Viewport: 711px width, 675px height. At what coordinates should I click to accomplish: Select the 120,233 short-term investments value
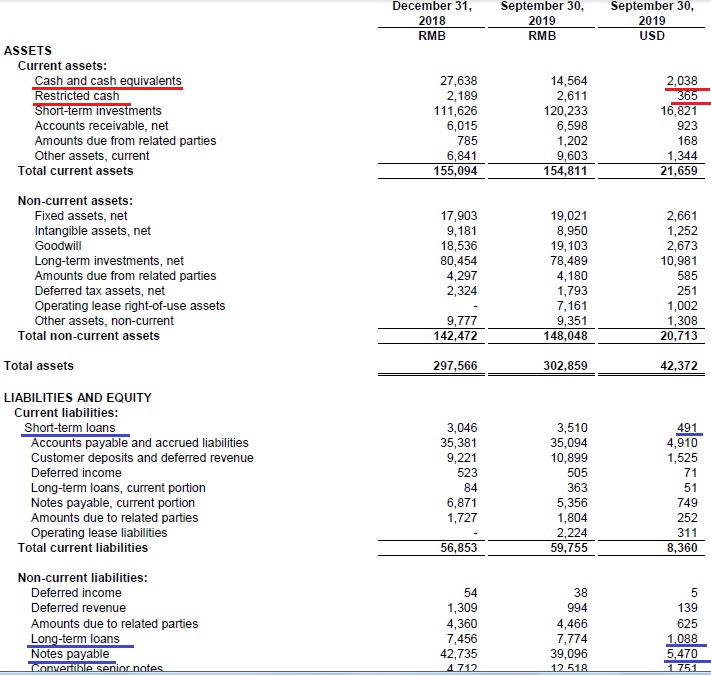click(x=565, y=111)
